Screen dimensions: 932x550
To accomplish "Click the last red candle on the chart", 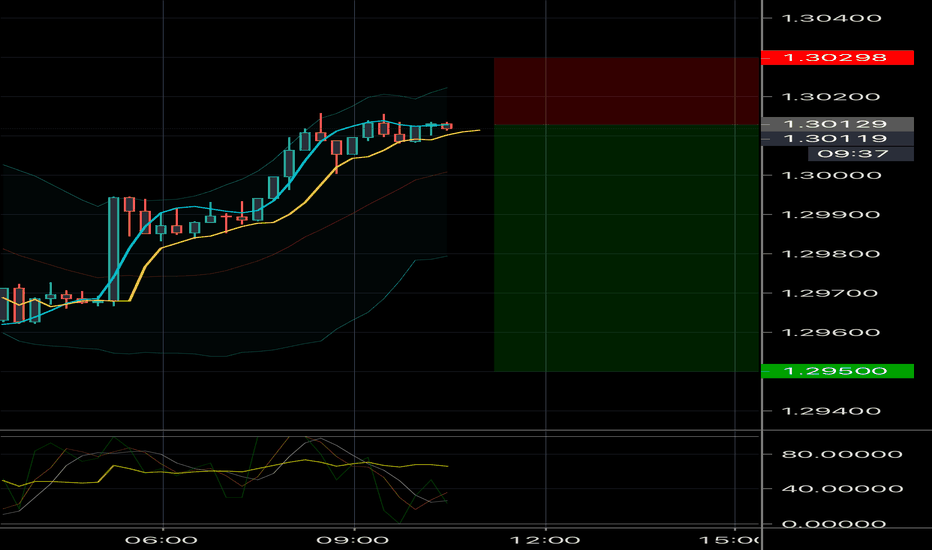I will 446,126.
